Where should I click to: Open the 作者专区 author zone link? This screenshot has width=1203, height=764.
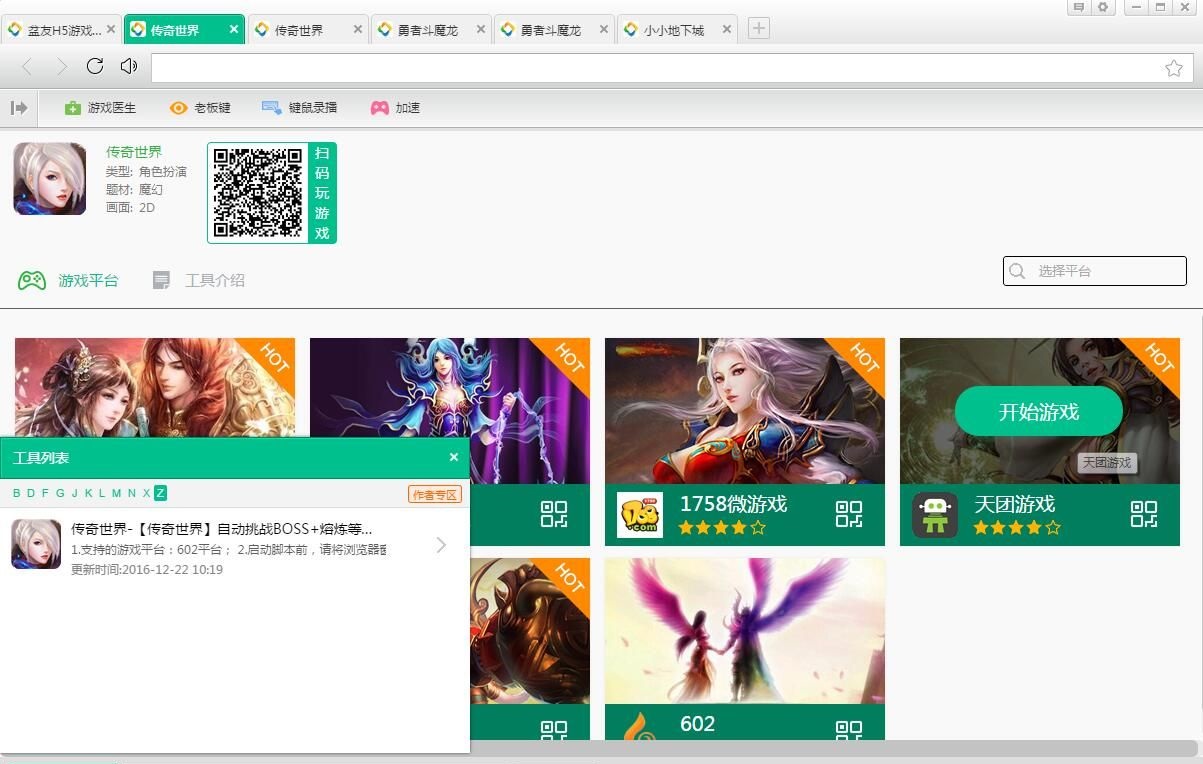pyautogui.click(x=435, y=494)
